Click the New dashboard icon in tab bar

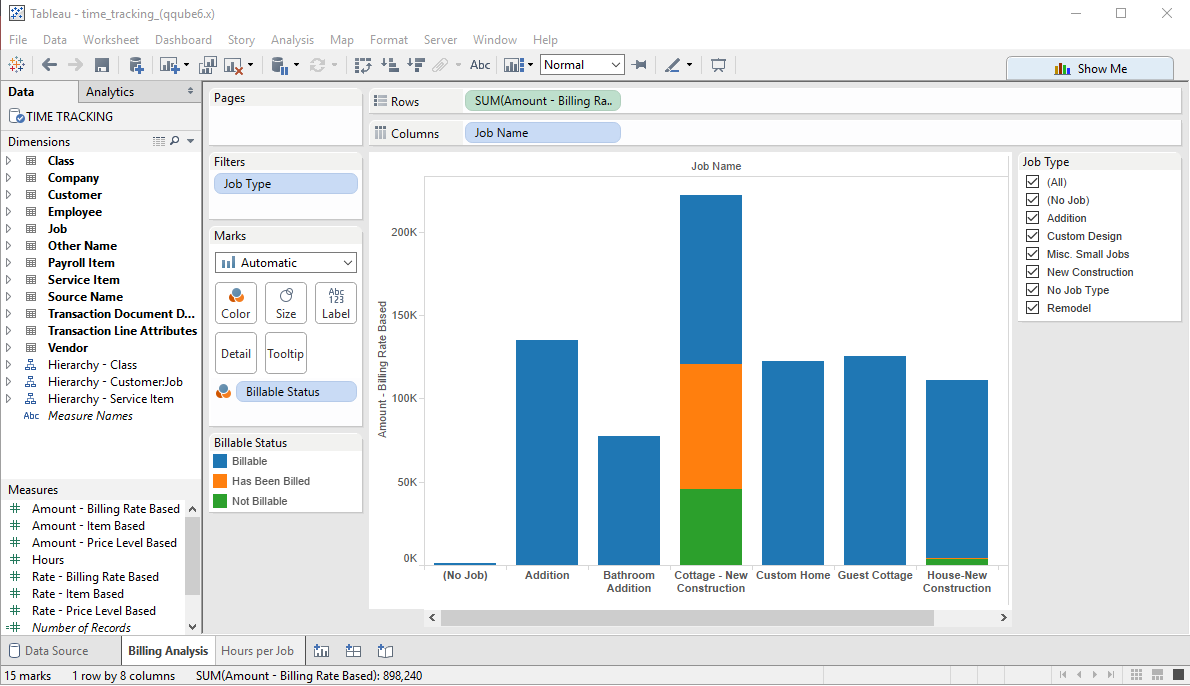(353, 651)
